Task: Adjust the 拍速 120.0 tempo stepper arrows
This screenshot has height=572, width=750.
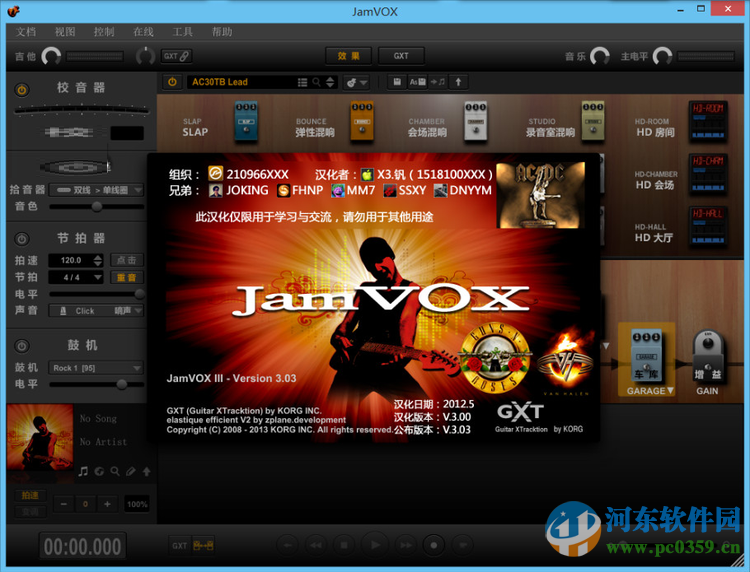Action: [x=98, y=260]
